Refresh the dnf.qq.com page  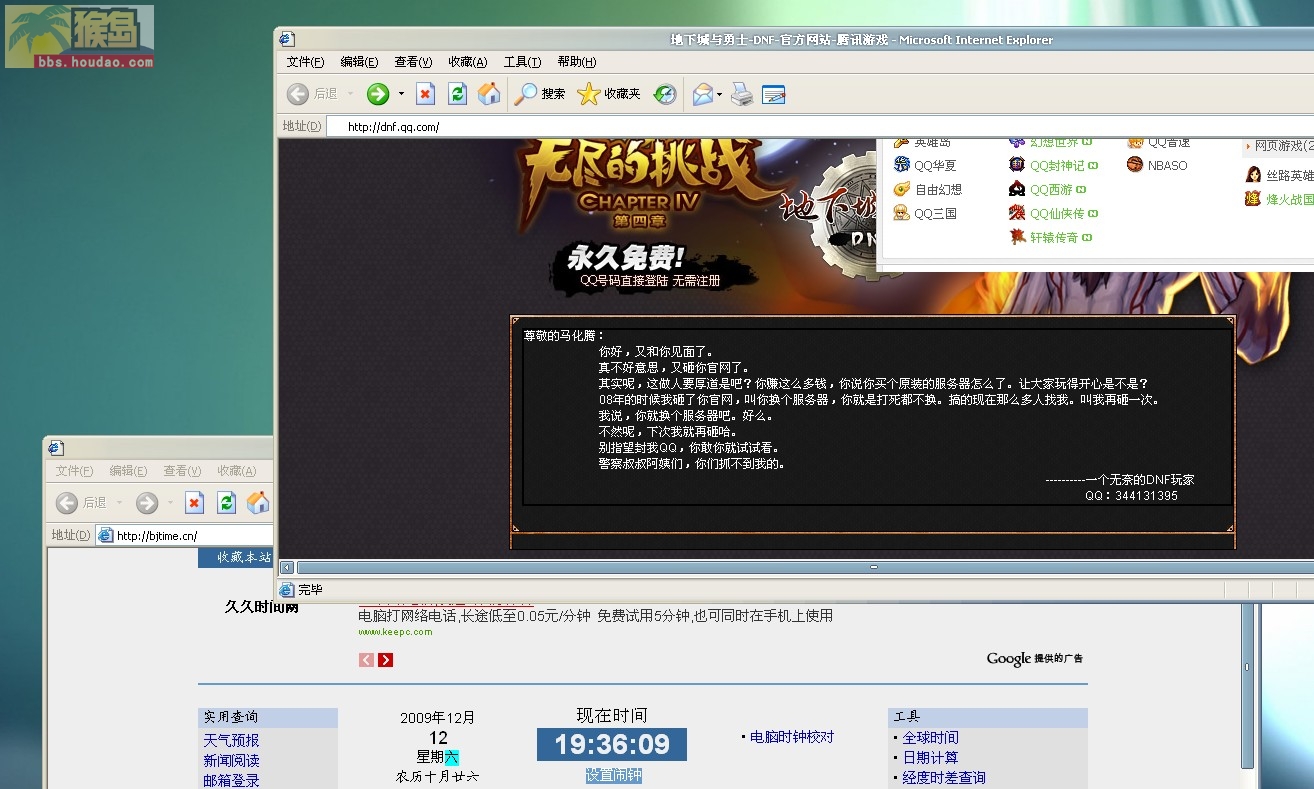click(457, 94)
